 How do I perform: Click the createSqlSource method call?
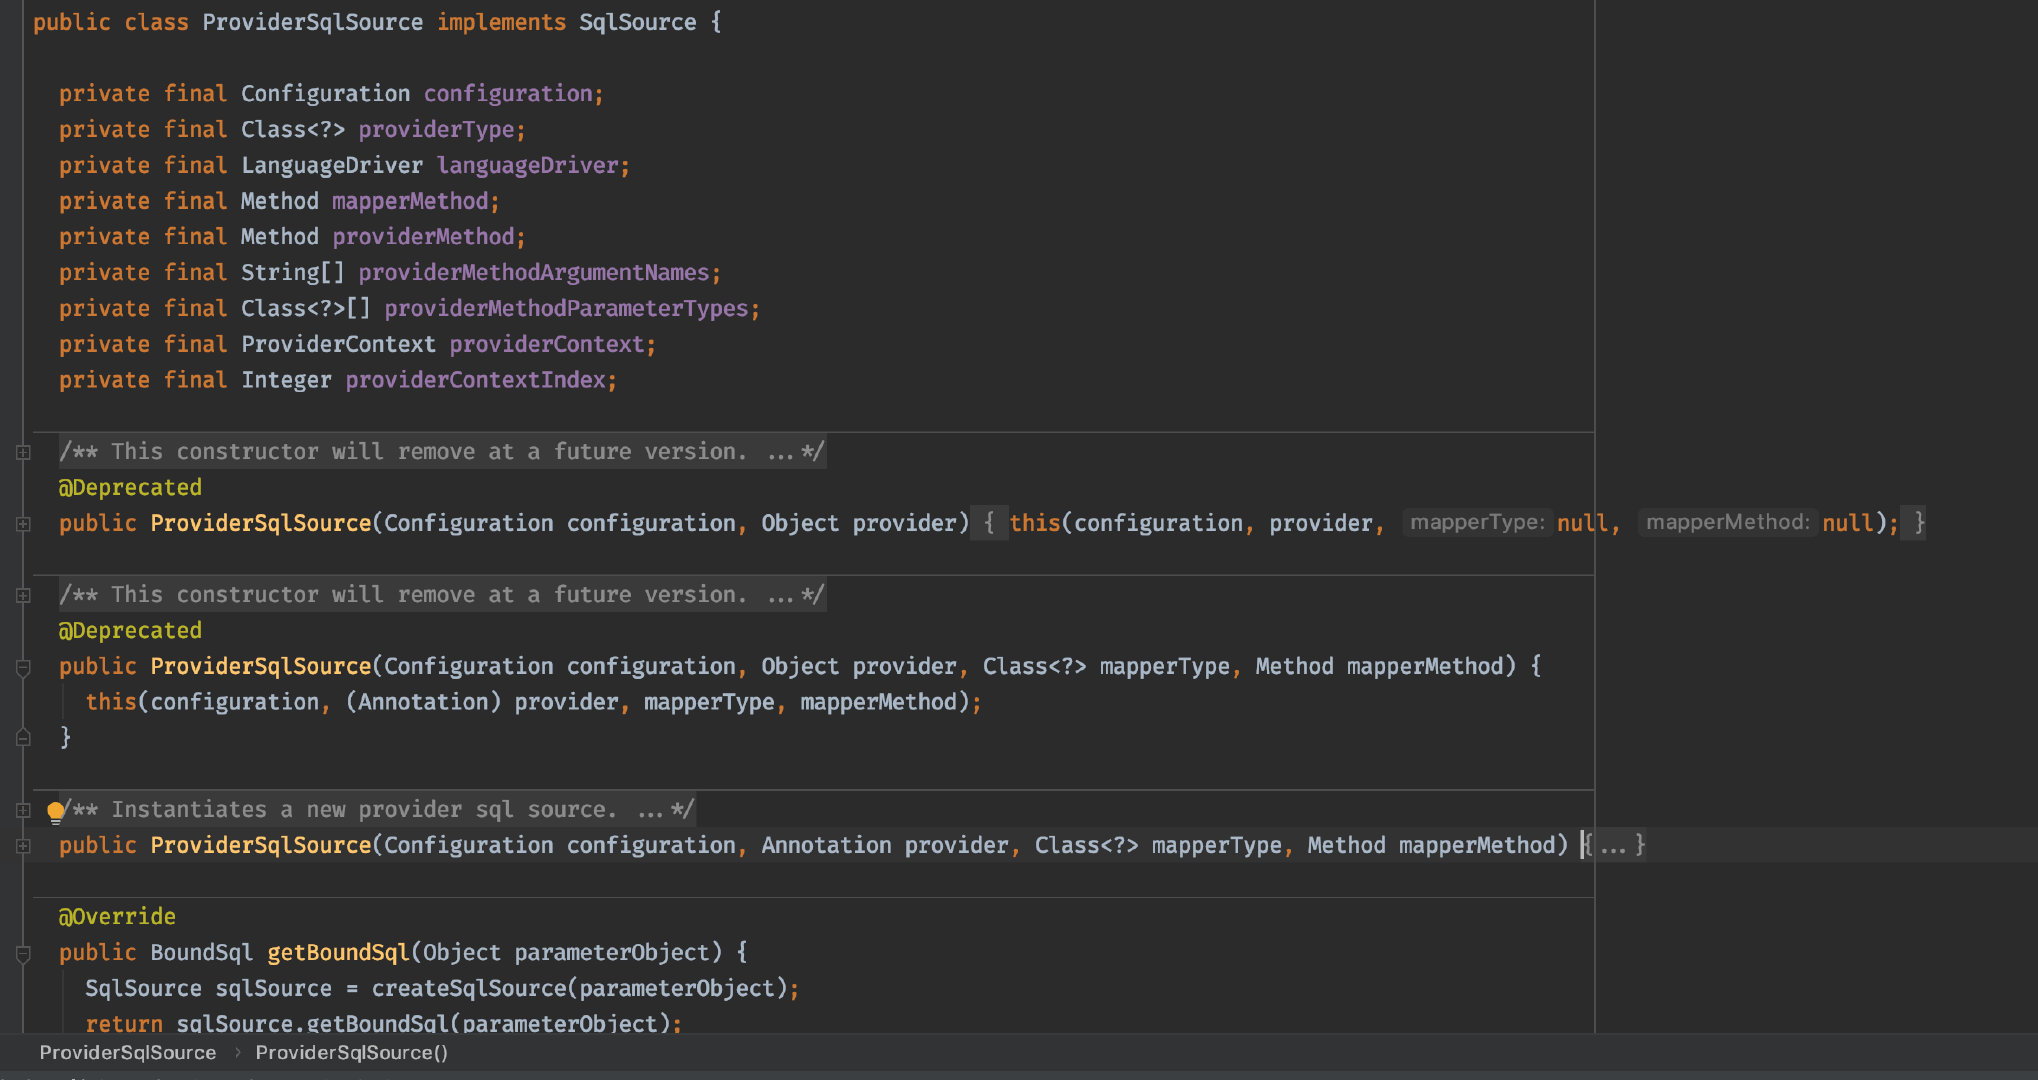coord(469,988)
